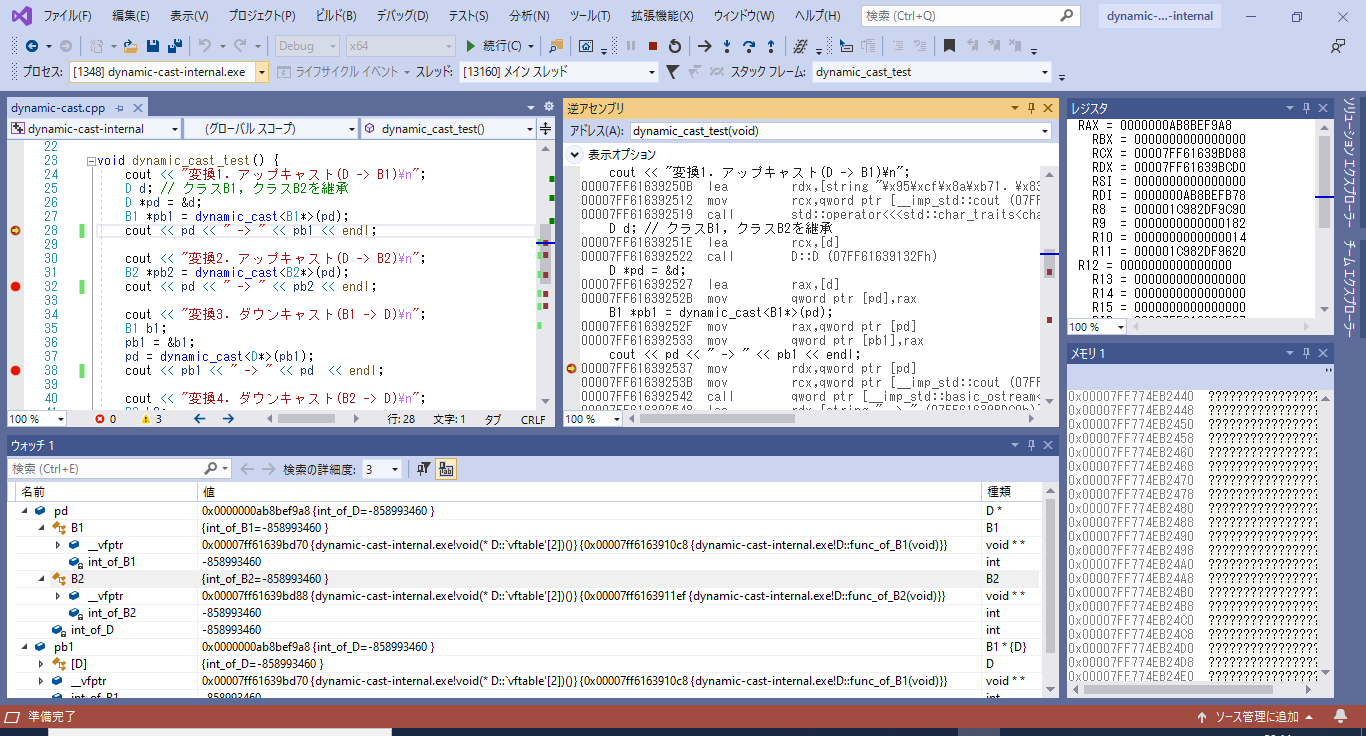Click the next issue arrow in editor footer
This screenshot has height=736, width=1366.
coord(228,419)
